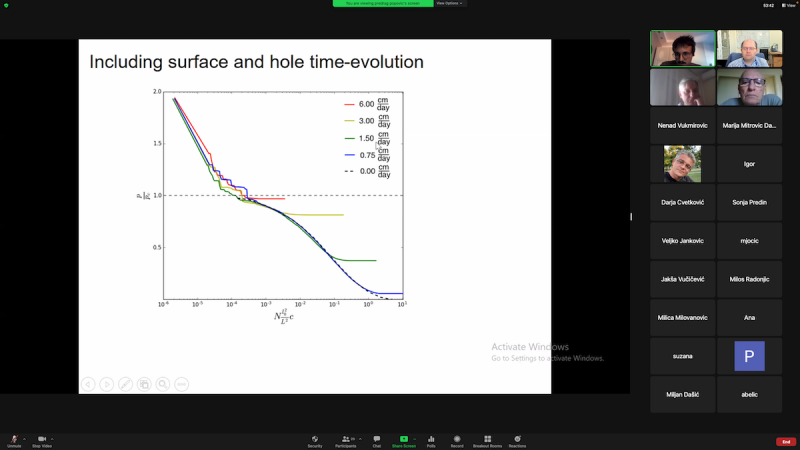
Task: Click the zoom magnifier on slide
Action: click(x=163, y=384)
